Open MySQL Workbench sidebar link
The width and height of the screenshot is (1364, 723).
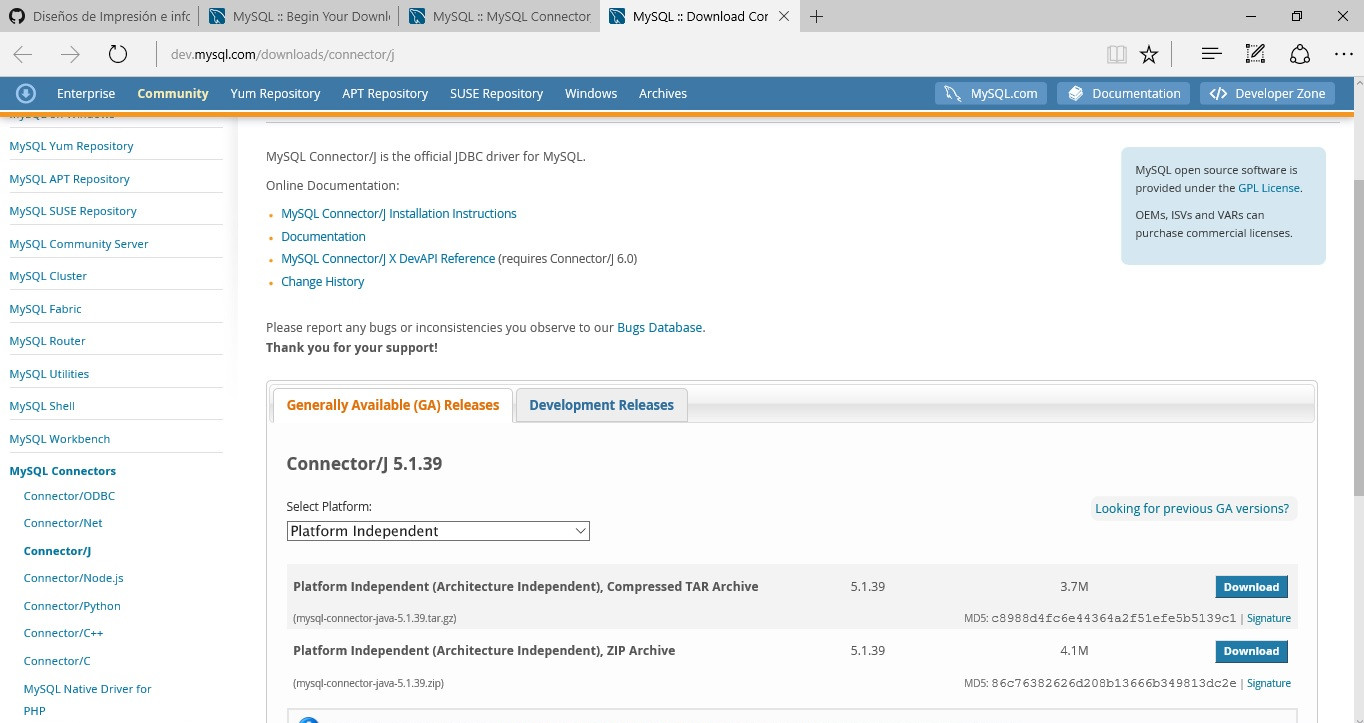pos(60,439)
